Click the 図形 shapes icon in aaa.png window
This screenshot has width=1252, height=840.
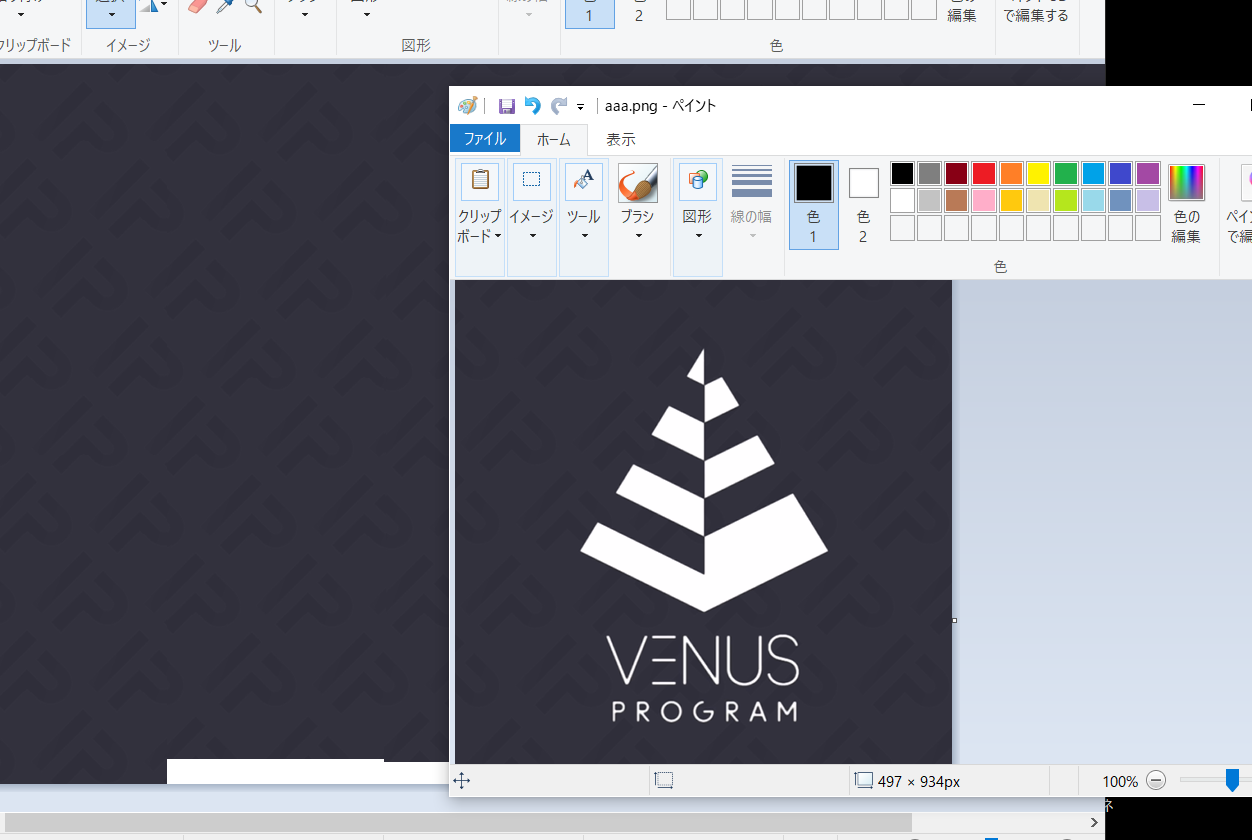pos(698,181)
